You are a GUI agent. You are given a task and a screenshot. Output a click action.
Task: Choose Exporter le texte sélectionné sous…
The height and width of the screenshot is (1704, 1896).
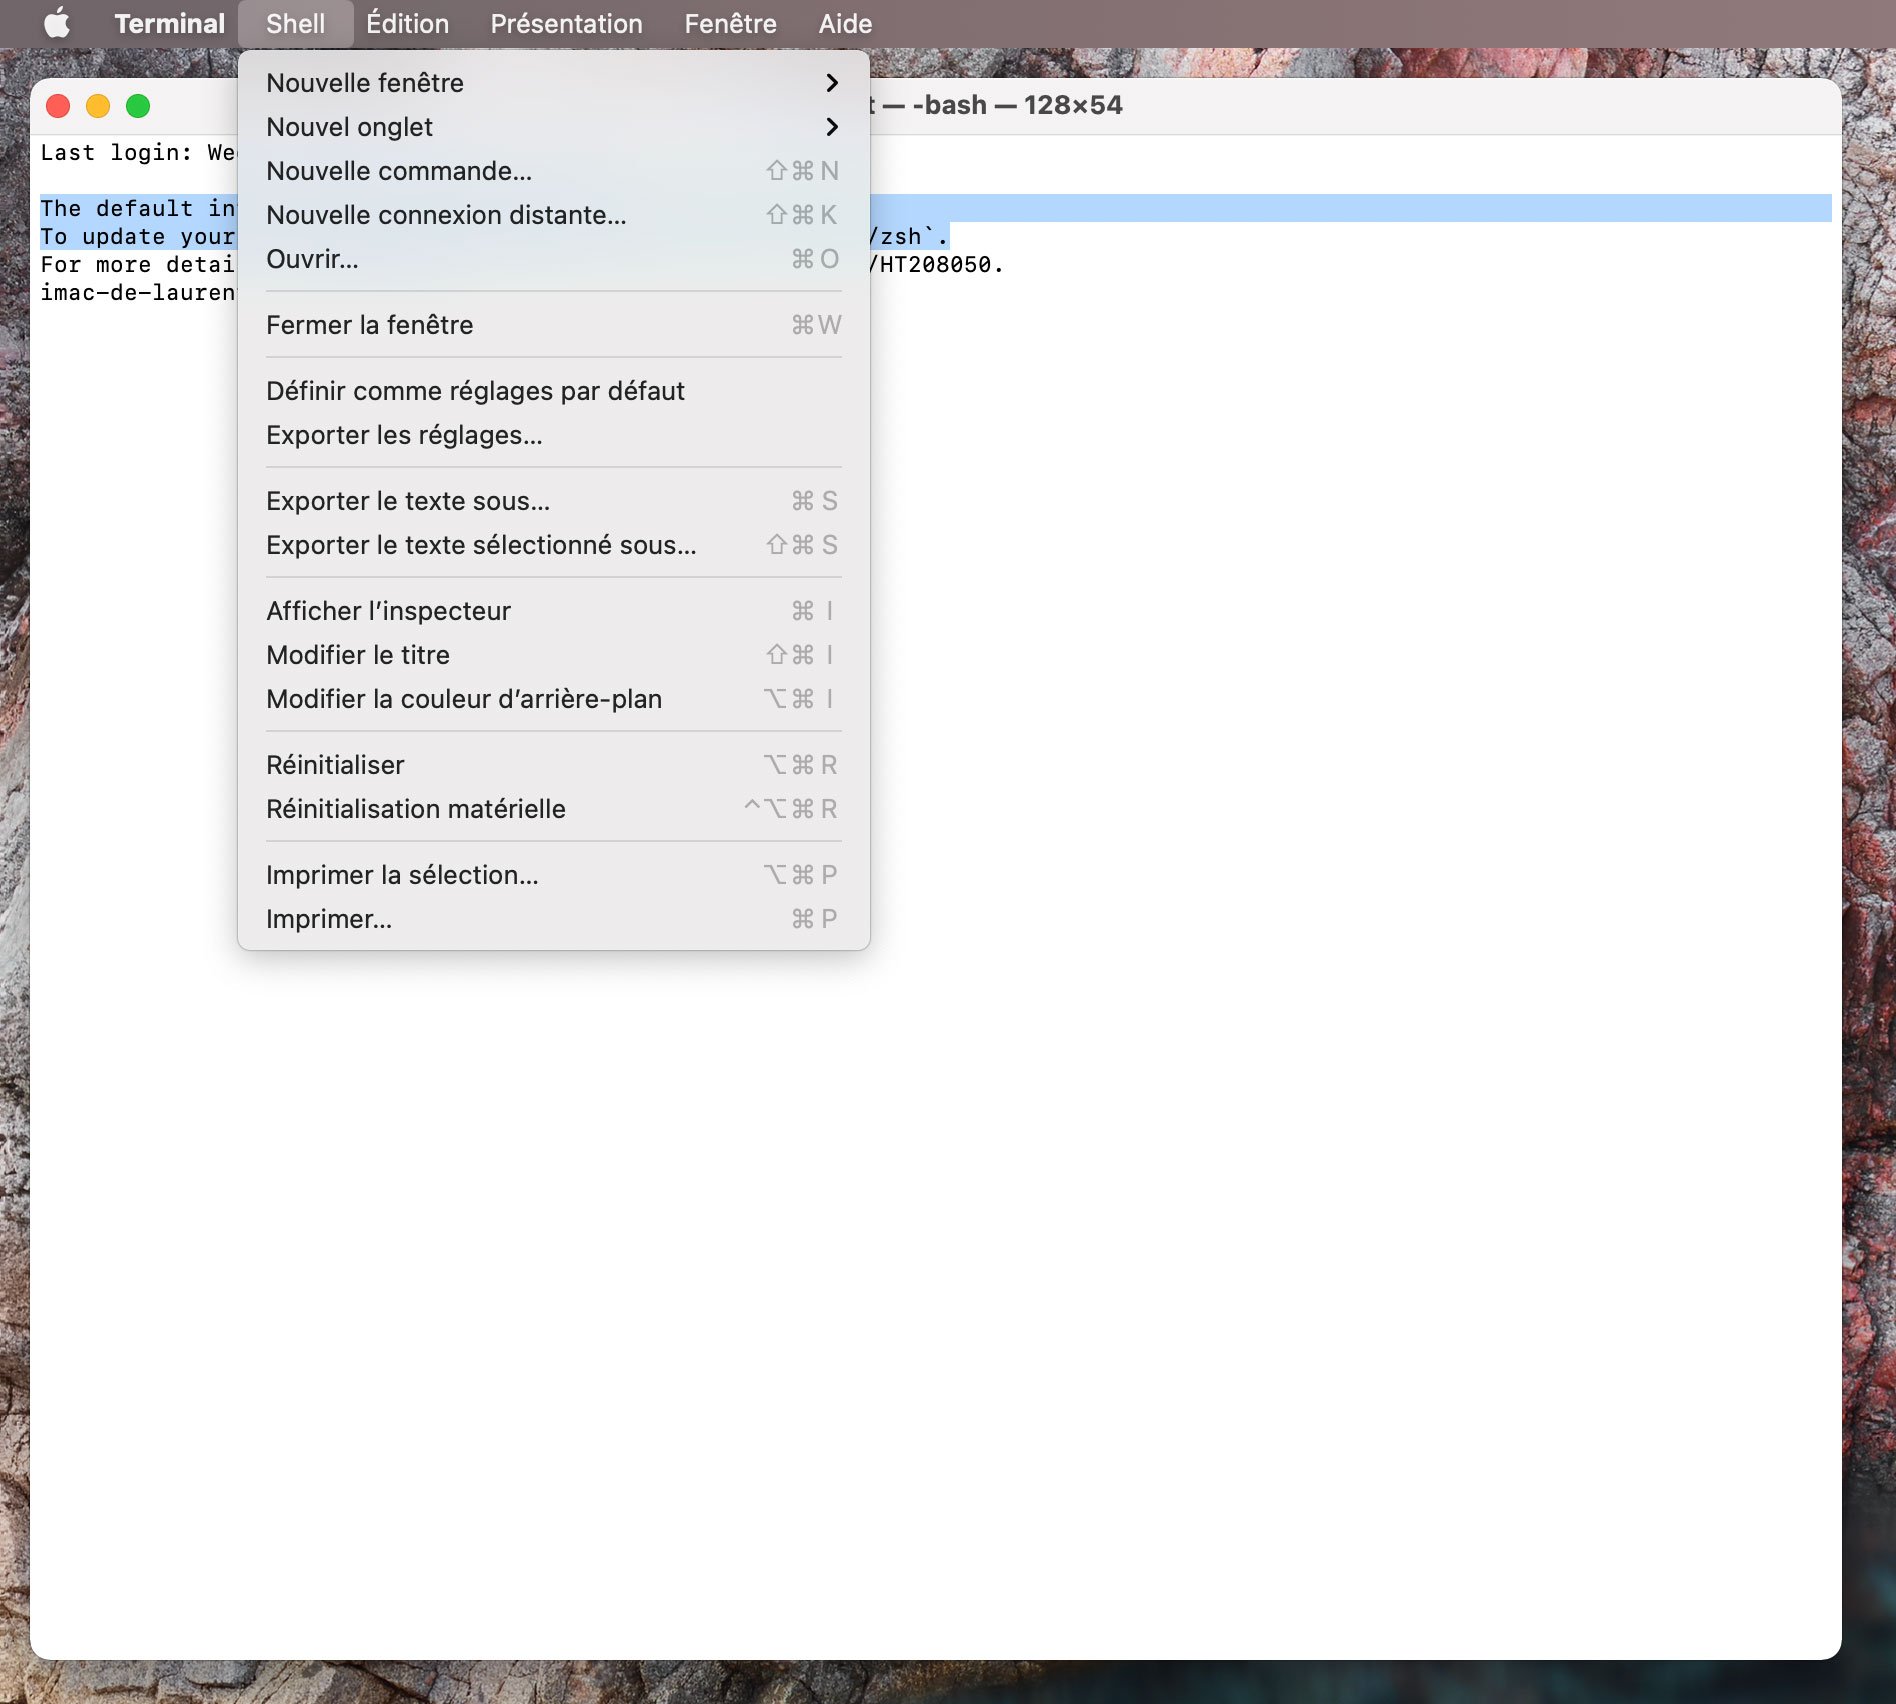pos(481,545)
